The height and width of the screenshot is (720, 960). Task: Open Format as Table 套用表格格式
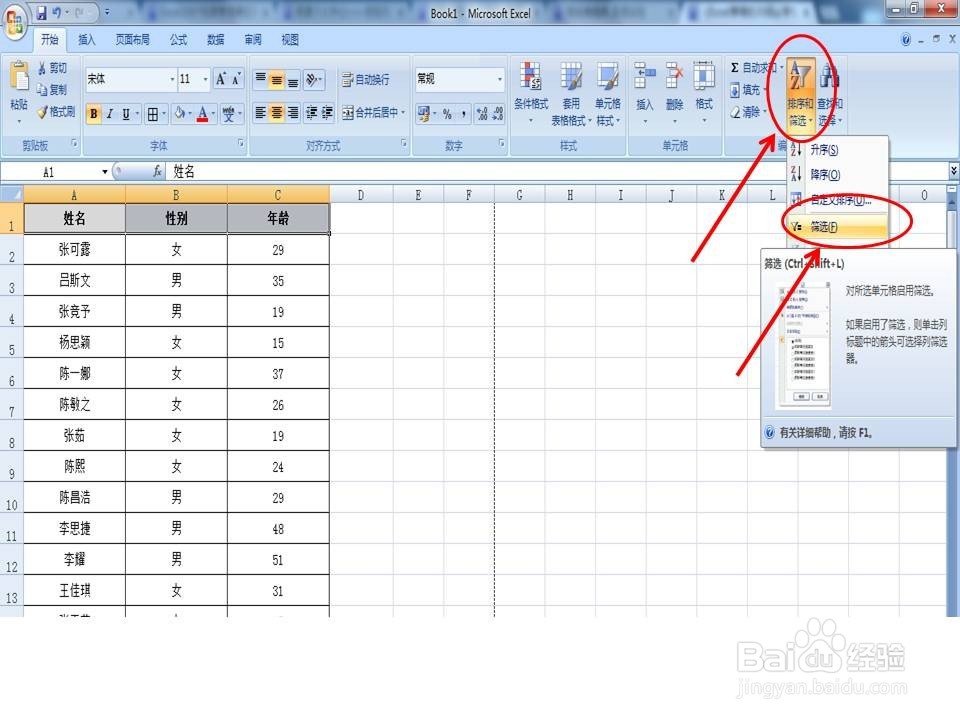tap(571, 93)
